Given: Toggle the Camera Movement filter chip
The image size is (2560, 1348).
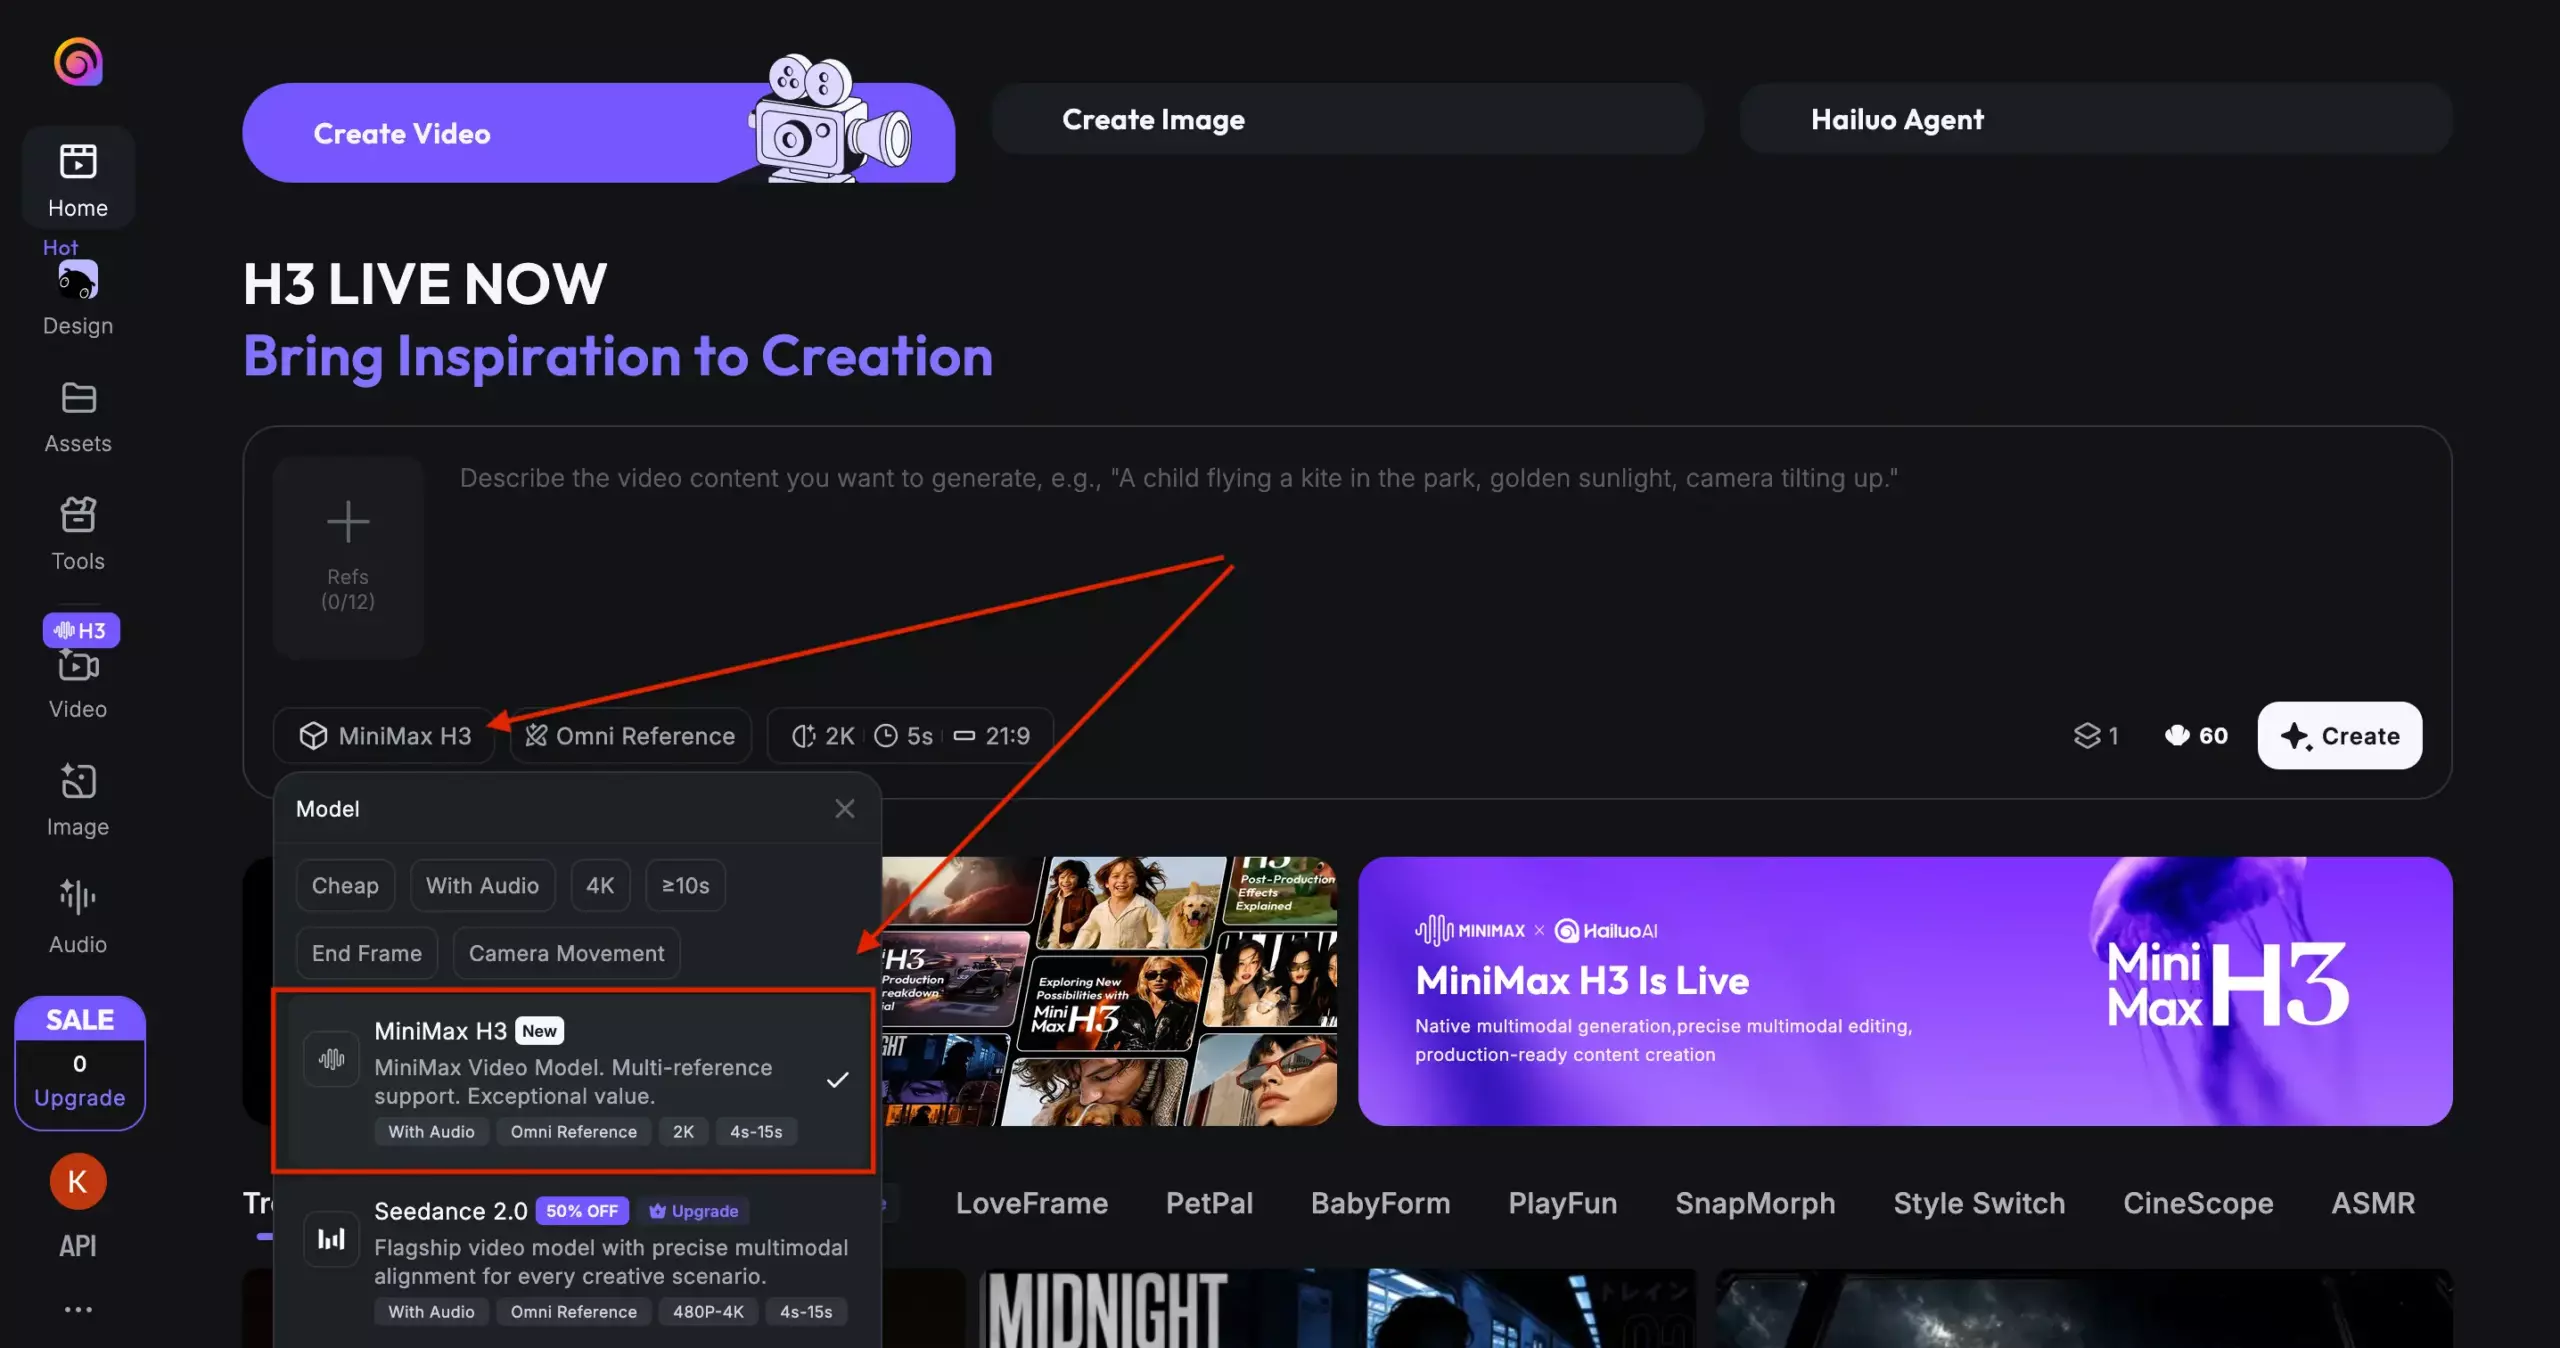Looking at the screenshot, I should (x=566, y=953).
